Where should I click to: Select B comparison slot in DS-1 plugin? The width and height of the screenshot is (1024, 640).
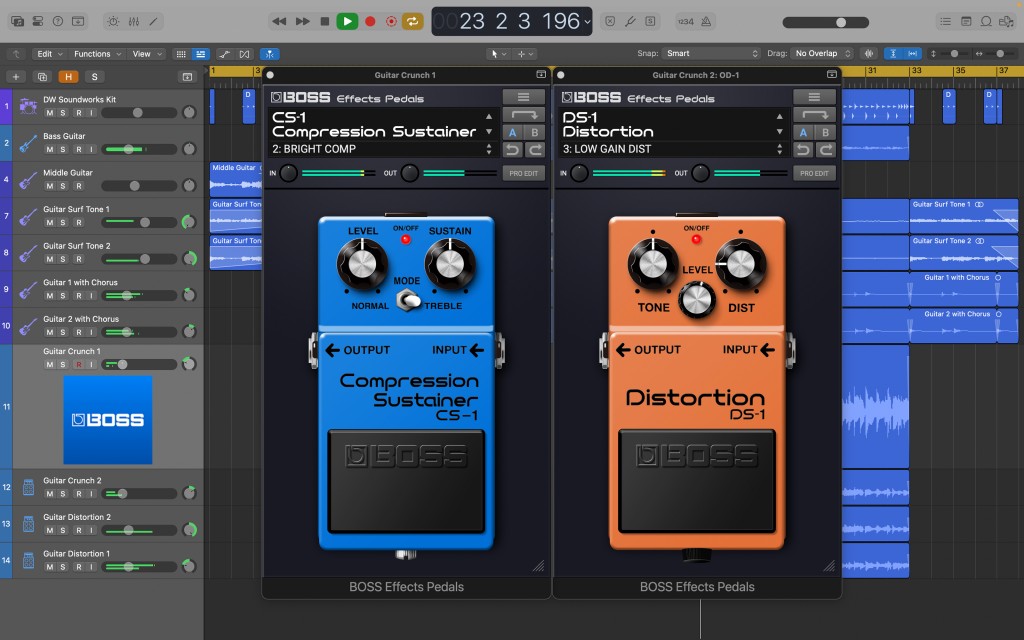pyautogui.click(x=825, y=132)
